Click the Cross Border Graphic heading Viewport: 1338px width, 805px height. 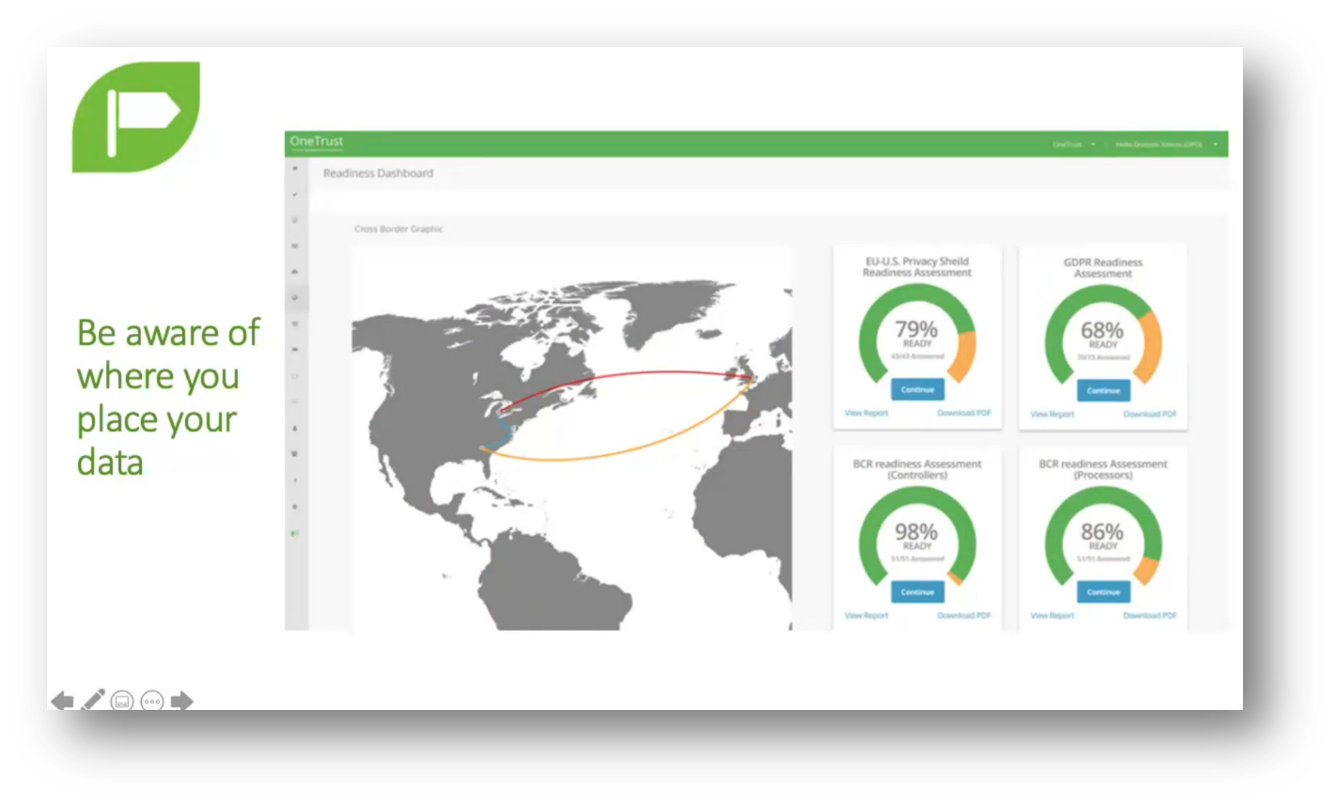click(x=398, y=229)
